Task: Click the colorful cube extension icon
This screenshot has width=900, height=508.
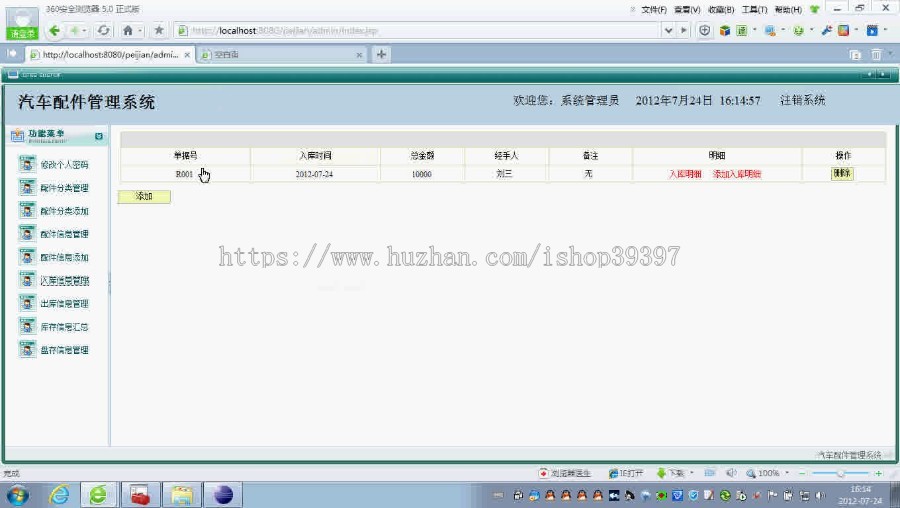Action: (725, 30)
